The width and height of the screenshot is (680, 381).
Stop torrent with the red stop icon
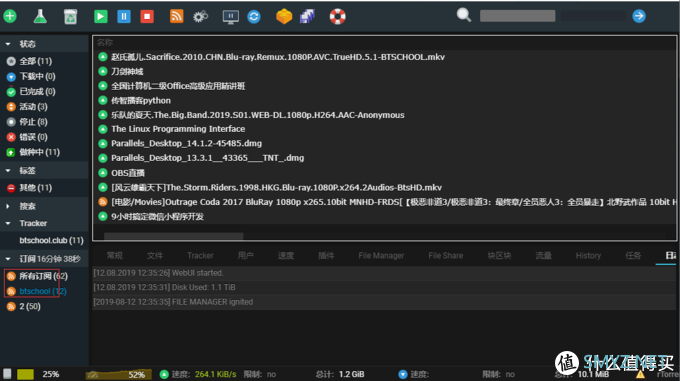[x=147, y=16]
